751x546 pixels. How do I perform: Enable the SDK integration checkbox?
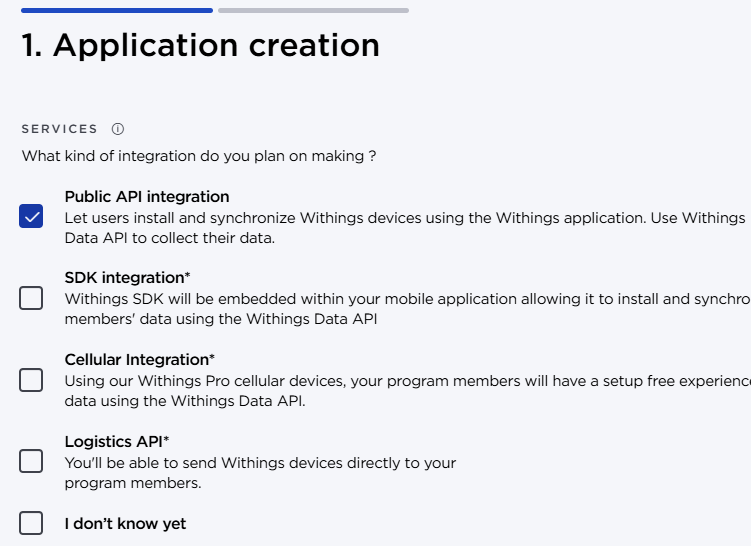pyautogui.click(x=31, y=298)
